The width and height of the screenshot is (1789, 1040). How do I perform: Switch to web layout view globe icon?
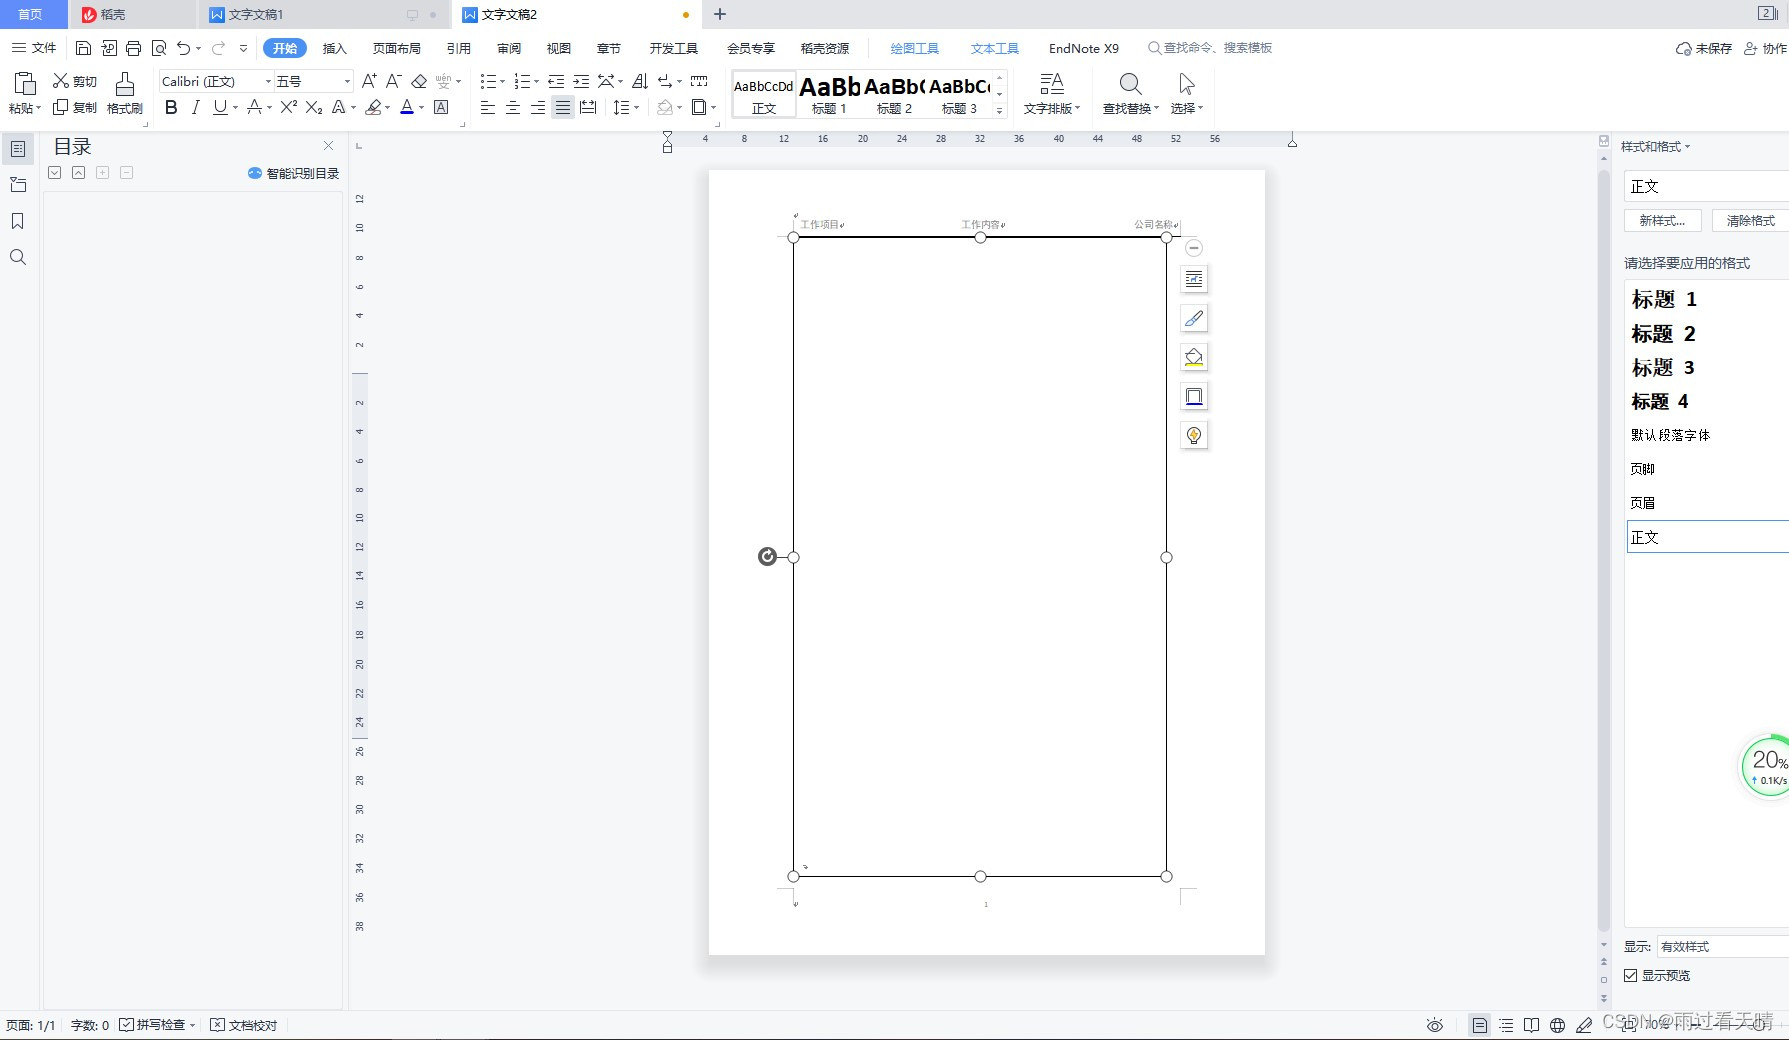(x=1557, y=1025)
